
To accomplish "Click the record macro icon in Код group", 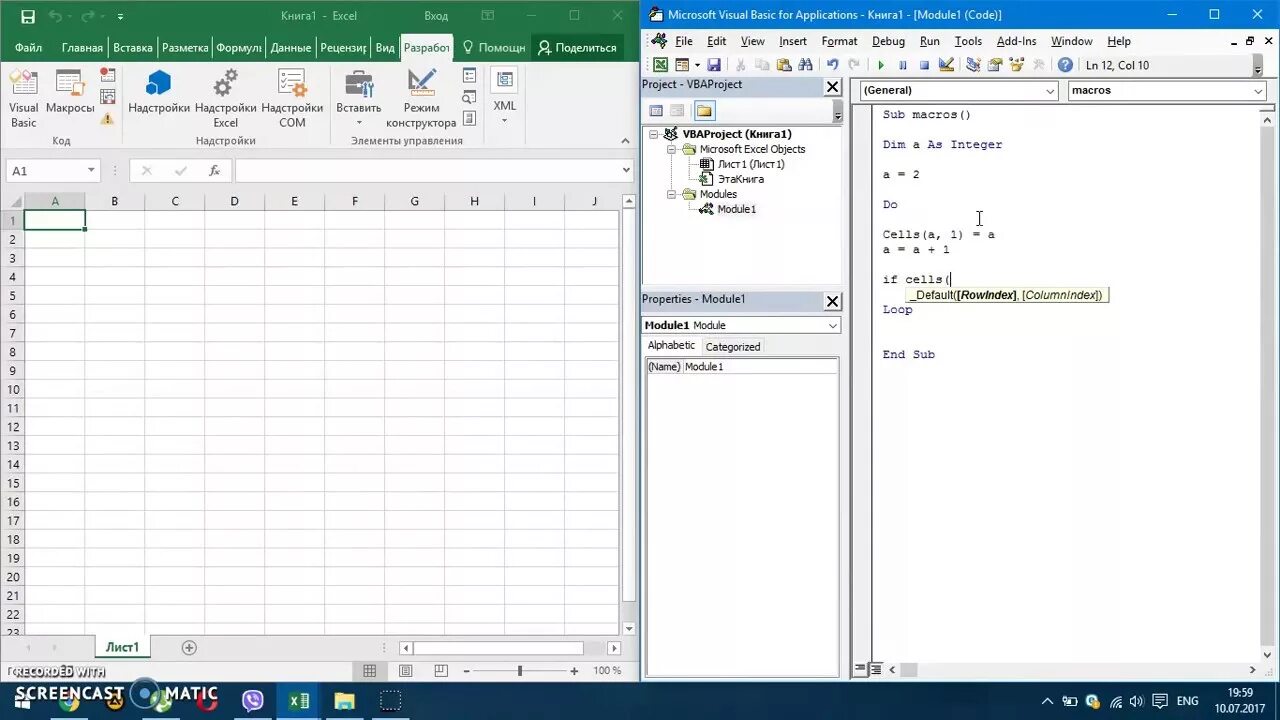I will 108,76.
